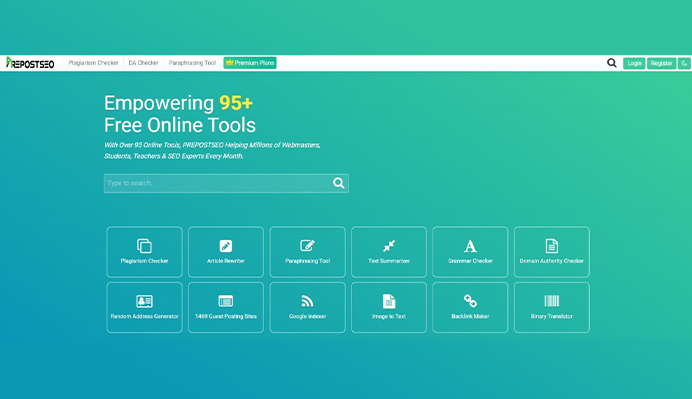The width and height of the screenshot is (692, 399).
Task: Launch the Image to Text tool
Action: [x=389, y=307]
